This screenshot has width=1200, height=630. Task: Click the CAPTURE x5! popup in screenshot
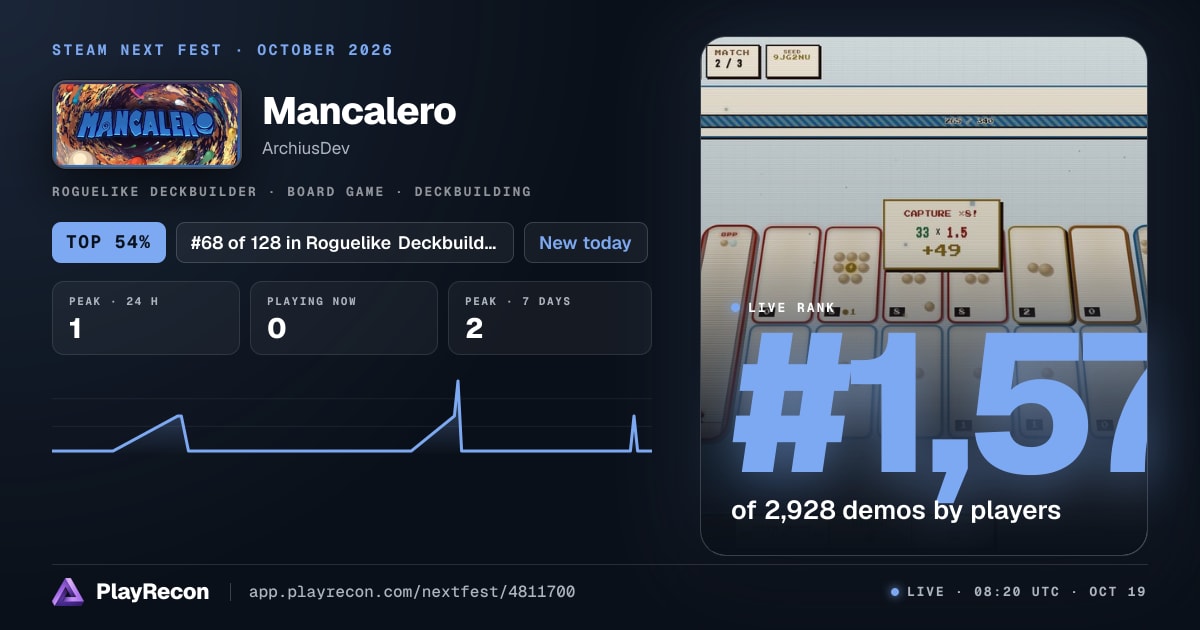coord(942,234)
